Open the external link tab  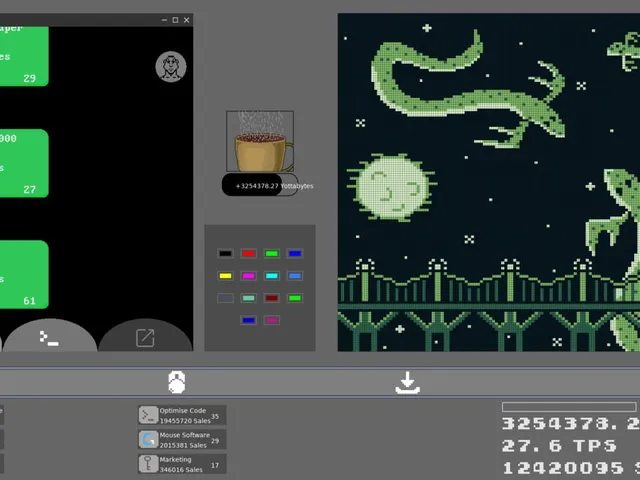pos(145,336)
